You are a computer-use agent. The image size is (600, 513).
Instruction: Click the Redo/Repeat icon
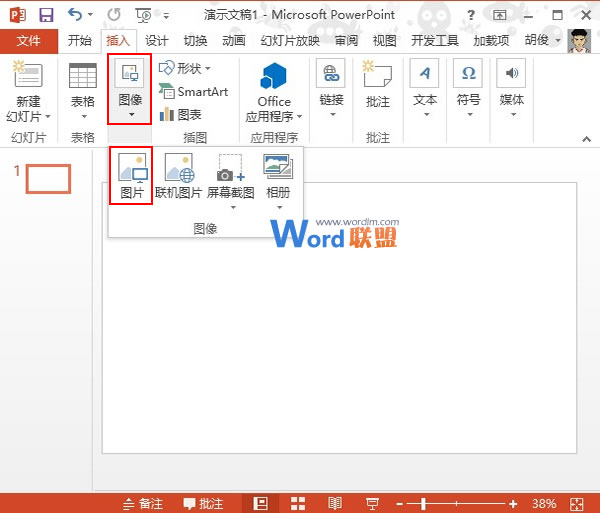pos(114,15)
